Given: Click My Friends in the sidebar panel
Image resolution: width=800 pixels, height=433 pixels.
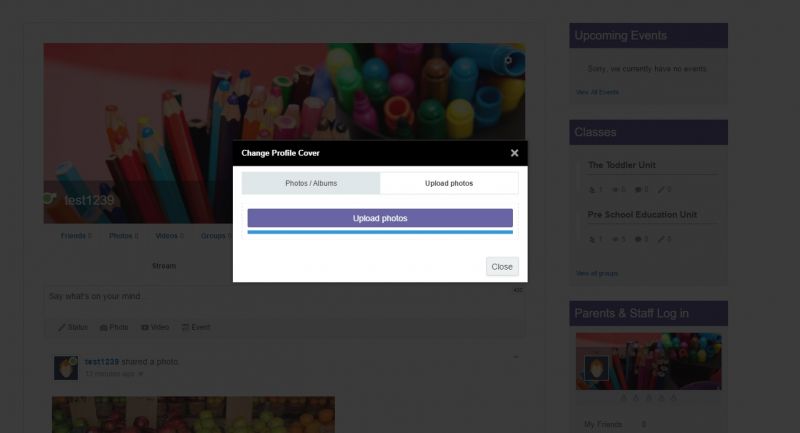Looking at the screenshot, I should 603,424.
